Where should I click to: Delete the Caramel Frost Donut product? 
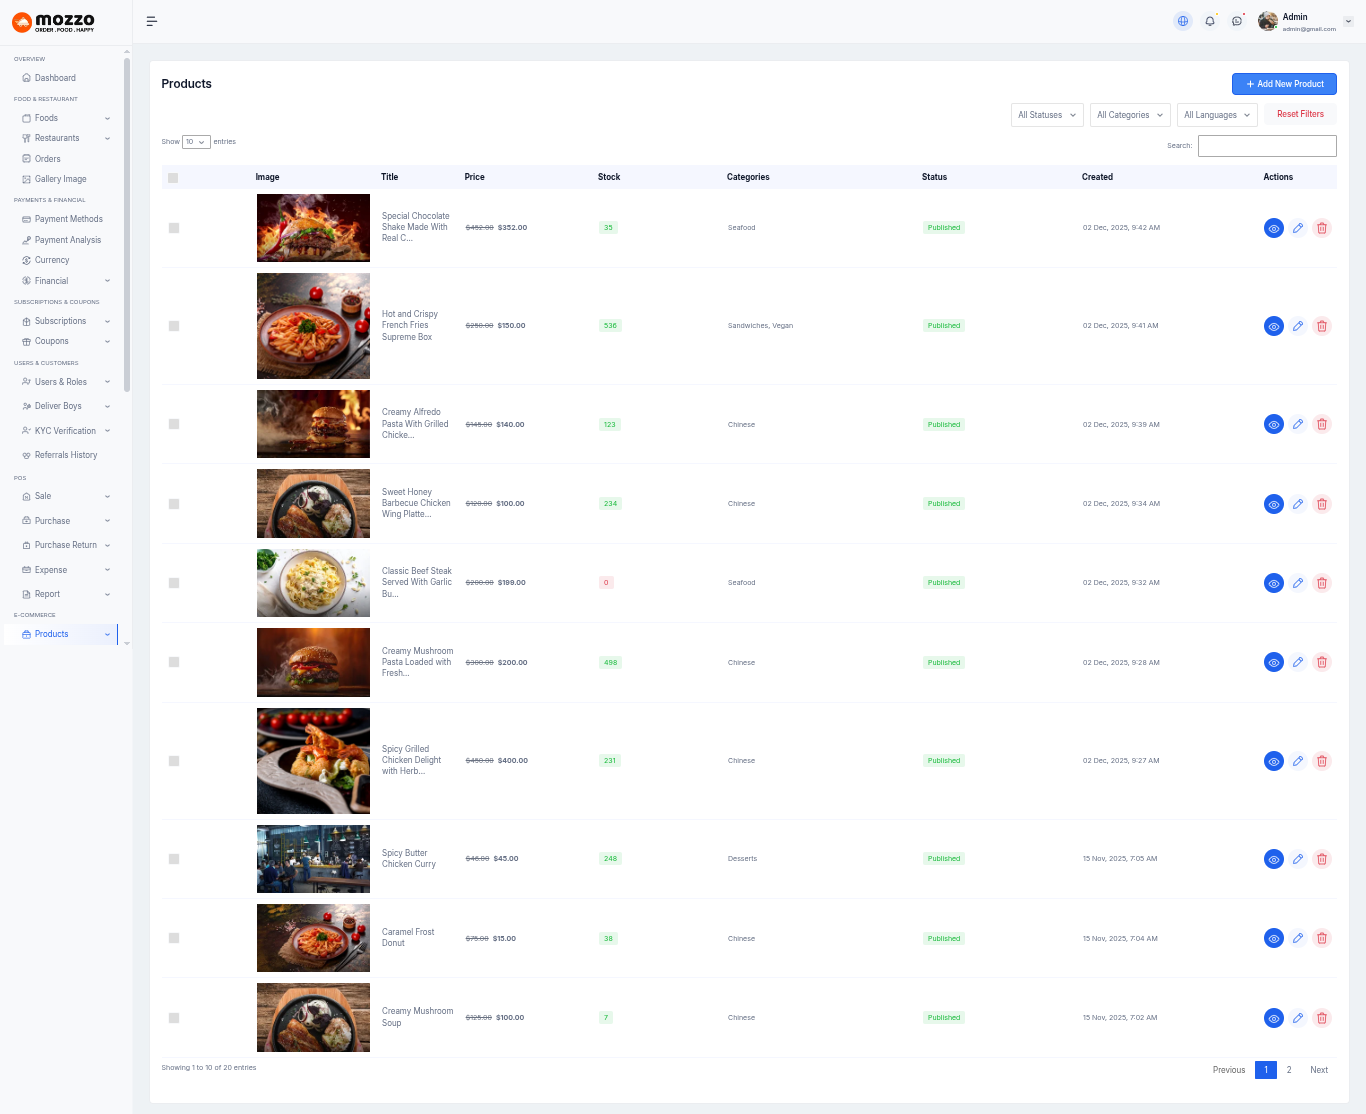[x=1322, y=938]
